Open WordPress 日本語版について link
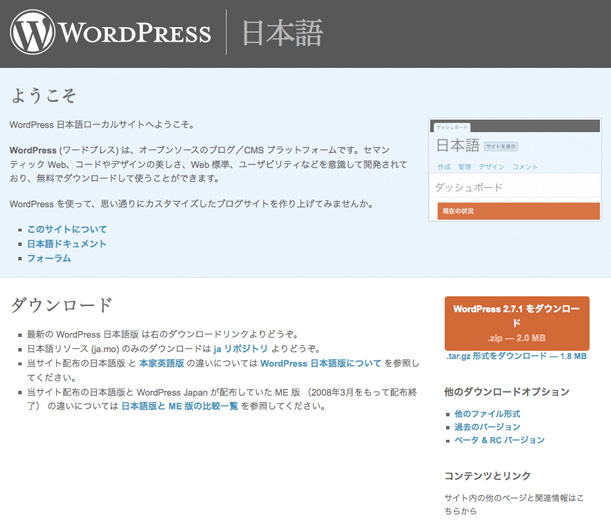 [x=321, y=363]
